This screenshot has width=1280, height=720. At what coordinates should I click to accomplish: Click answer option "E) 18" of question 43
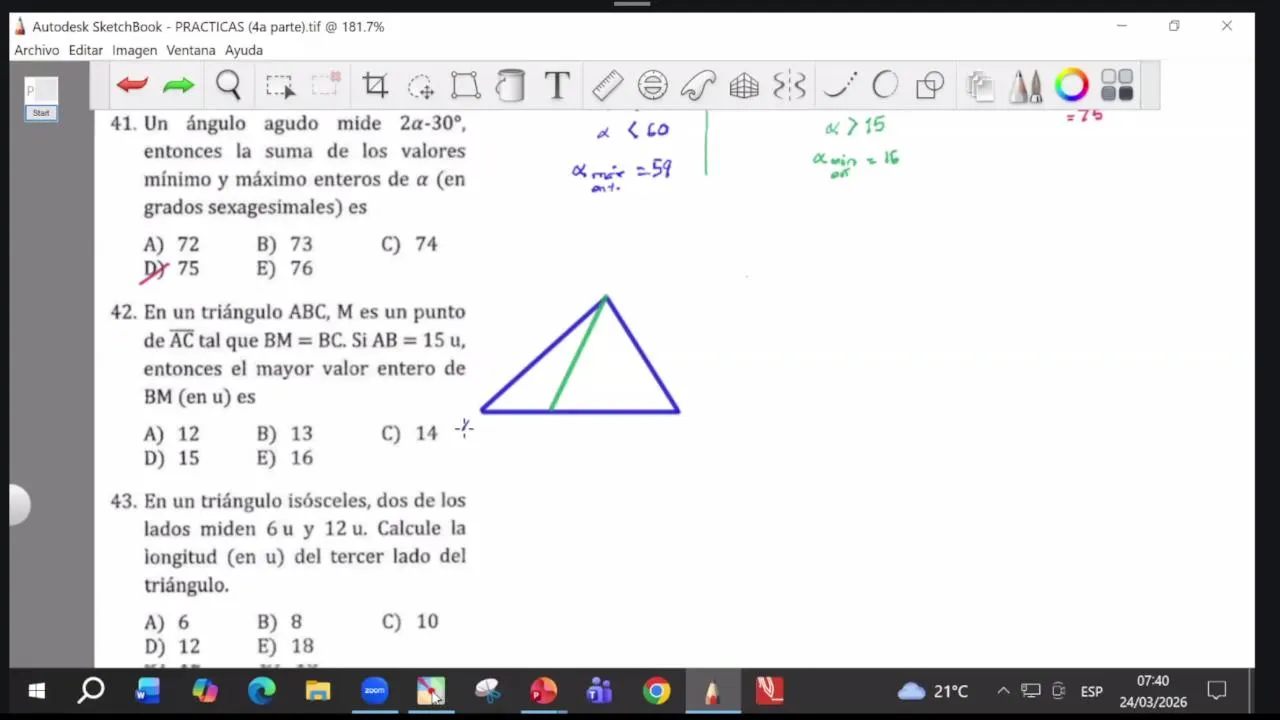click(285, 646)
